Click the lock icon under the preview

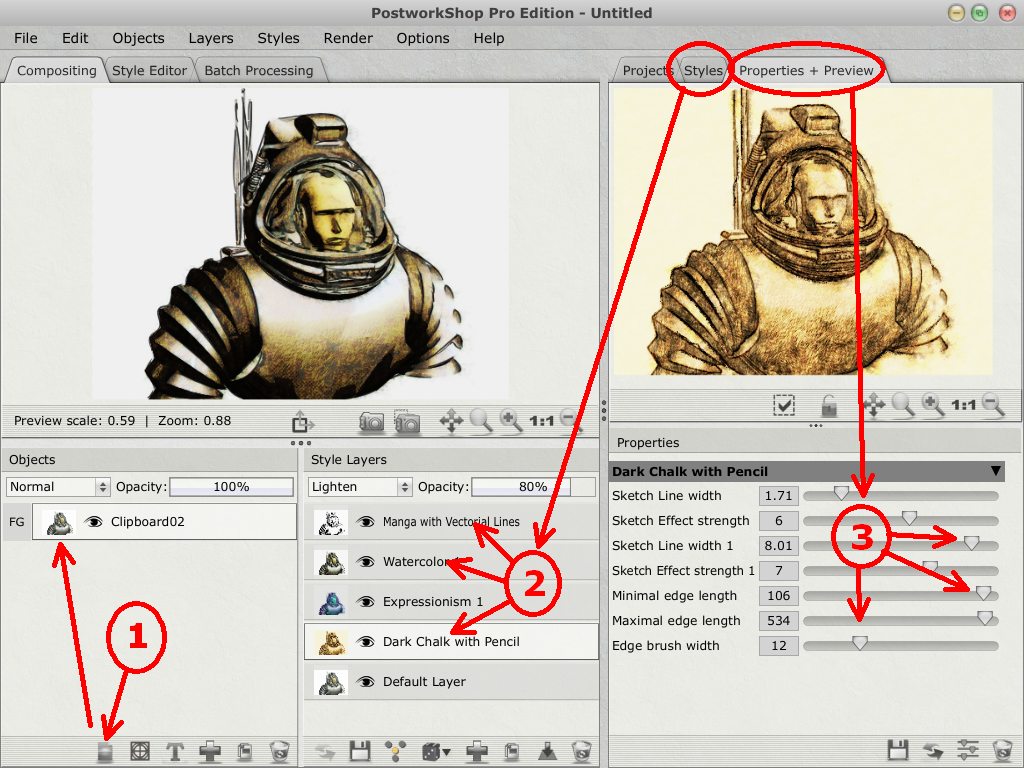click(x=829, y=405)
